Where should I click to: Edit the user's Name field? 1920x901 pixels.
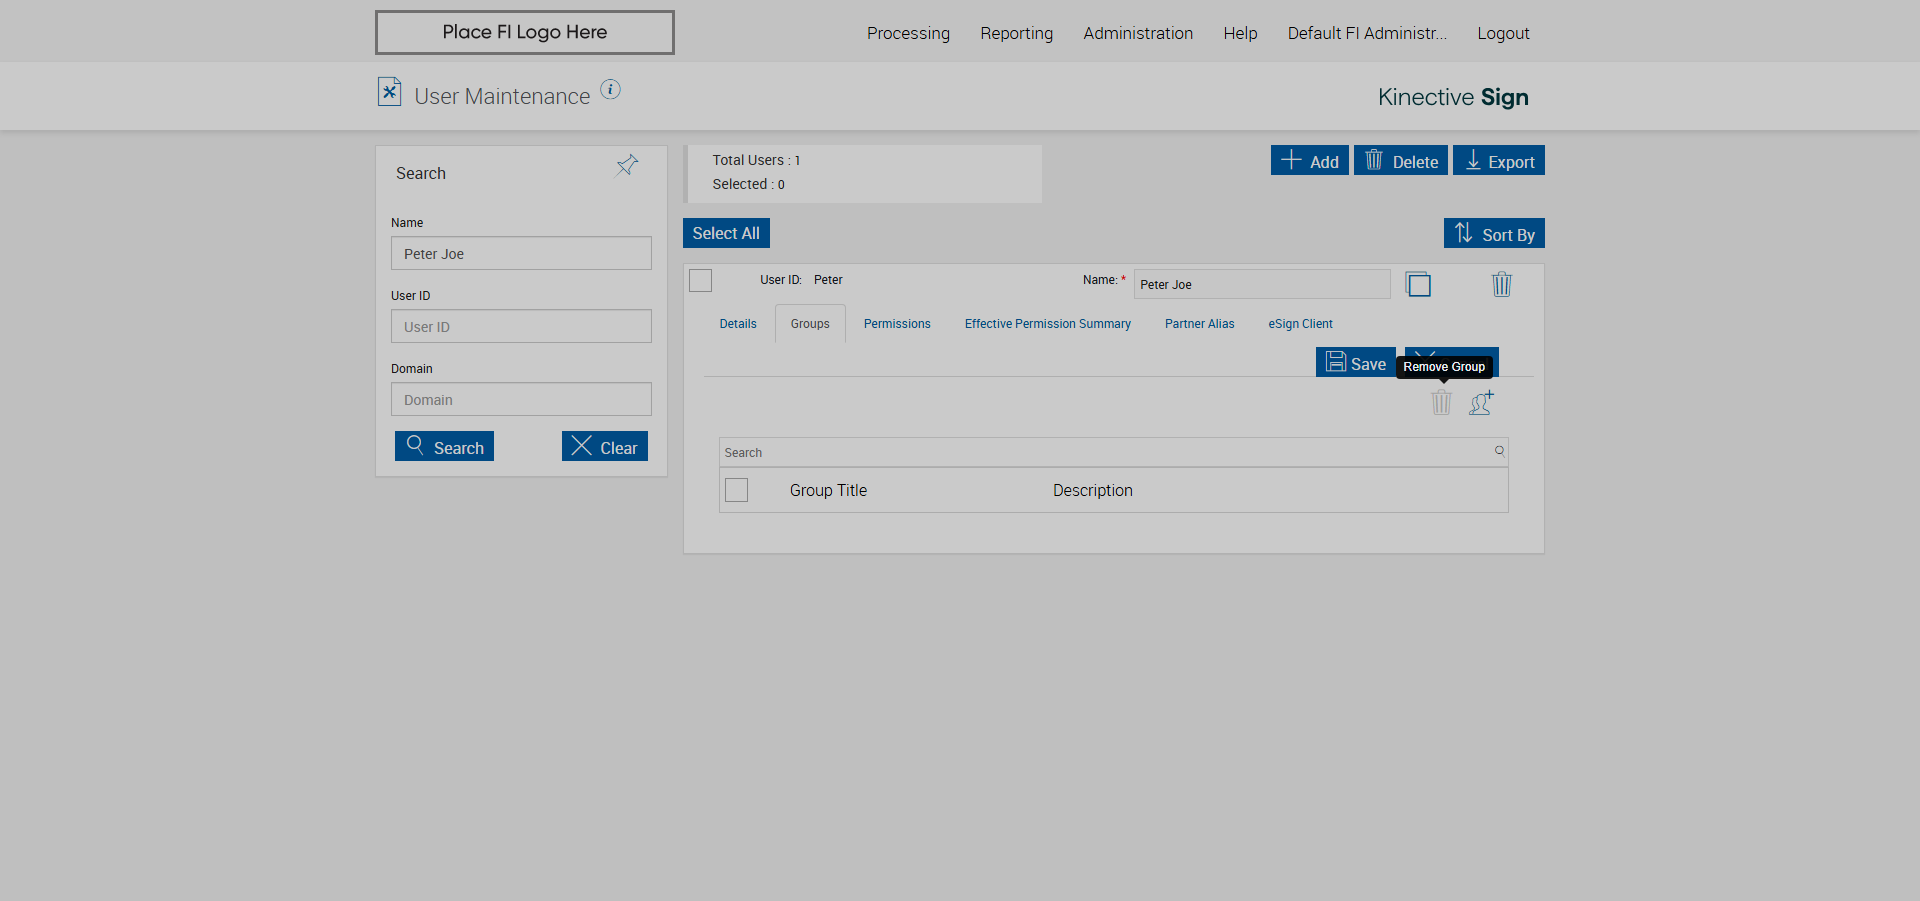1262,284
